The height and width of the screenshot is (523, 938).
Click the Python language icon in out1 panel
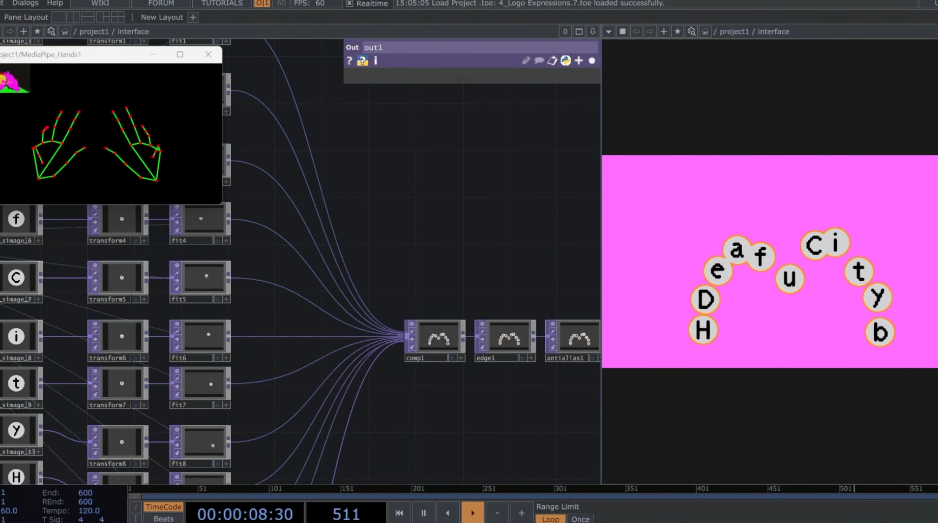(x=565, y=60)
